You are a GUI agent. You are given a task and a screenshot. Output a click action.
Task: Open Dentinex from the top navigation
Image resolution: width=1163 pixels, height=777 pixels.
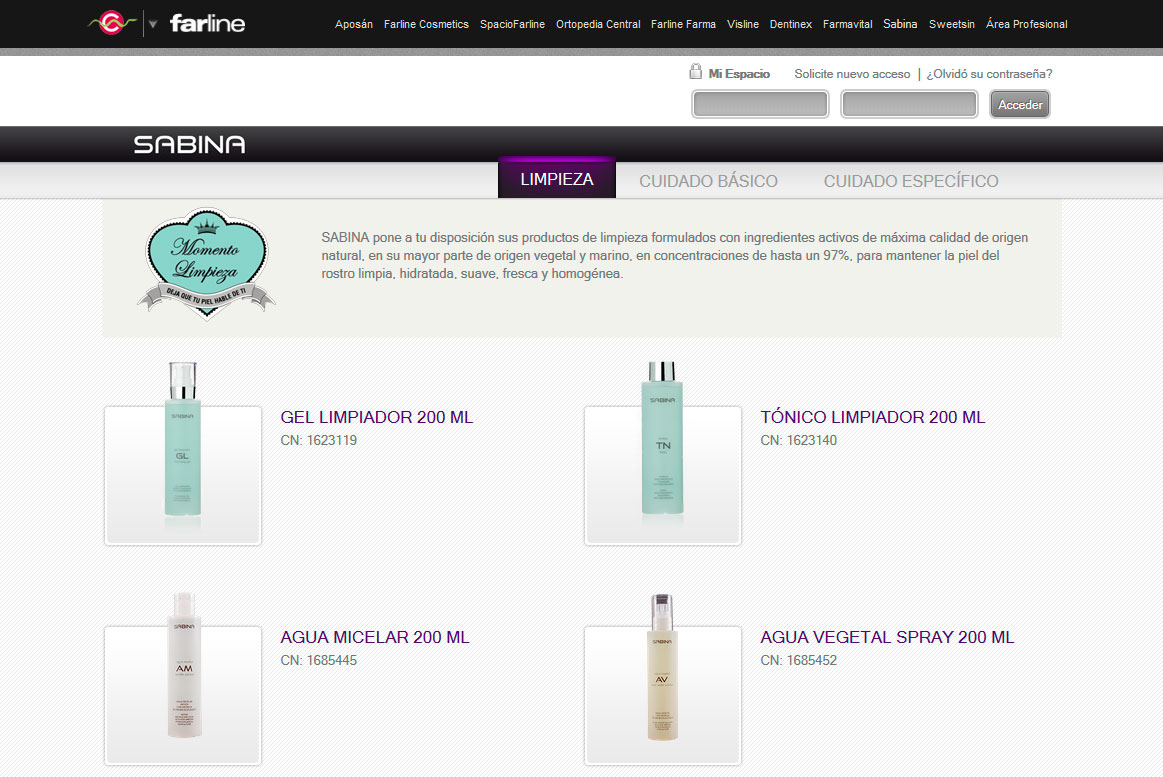(x=790, y=24)
